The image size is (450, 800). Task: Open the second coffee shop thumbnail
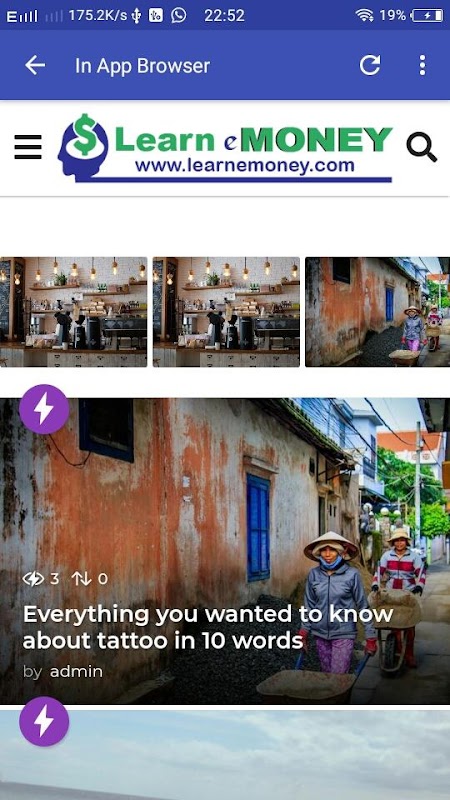coord(227,312)
